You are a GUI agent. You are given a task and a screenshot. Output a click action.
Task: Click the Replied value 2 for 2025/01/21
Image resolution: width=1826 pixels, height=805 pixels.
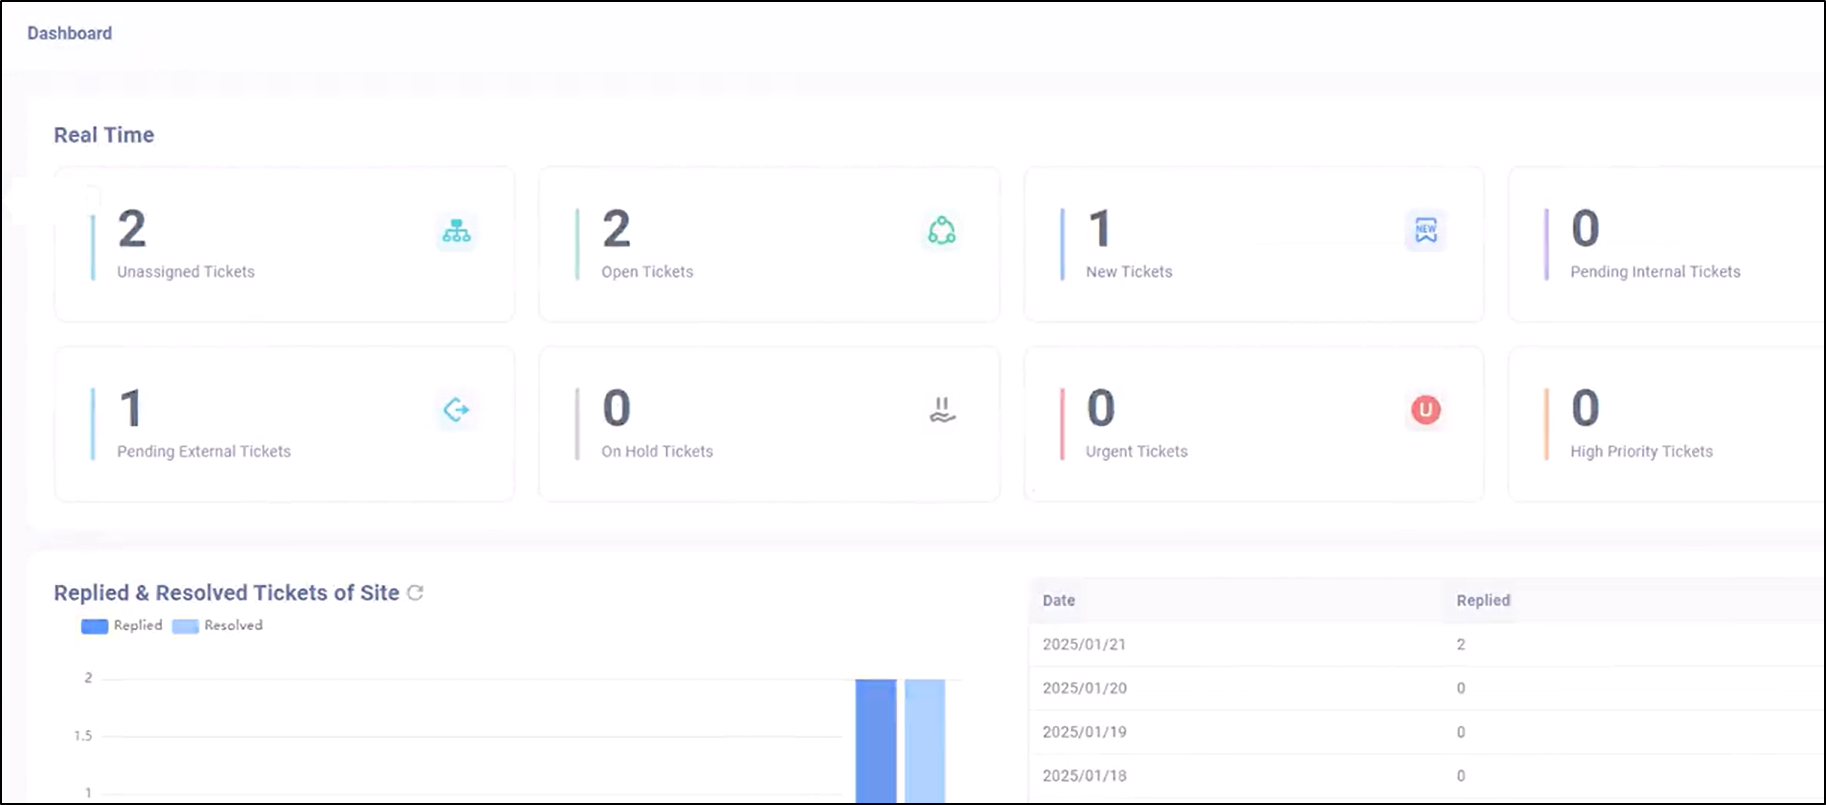(1461, 644)
